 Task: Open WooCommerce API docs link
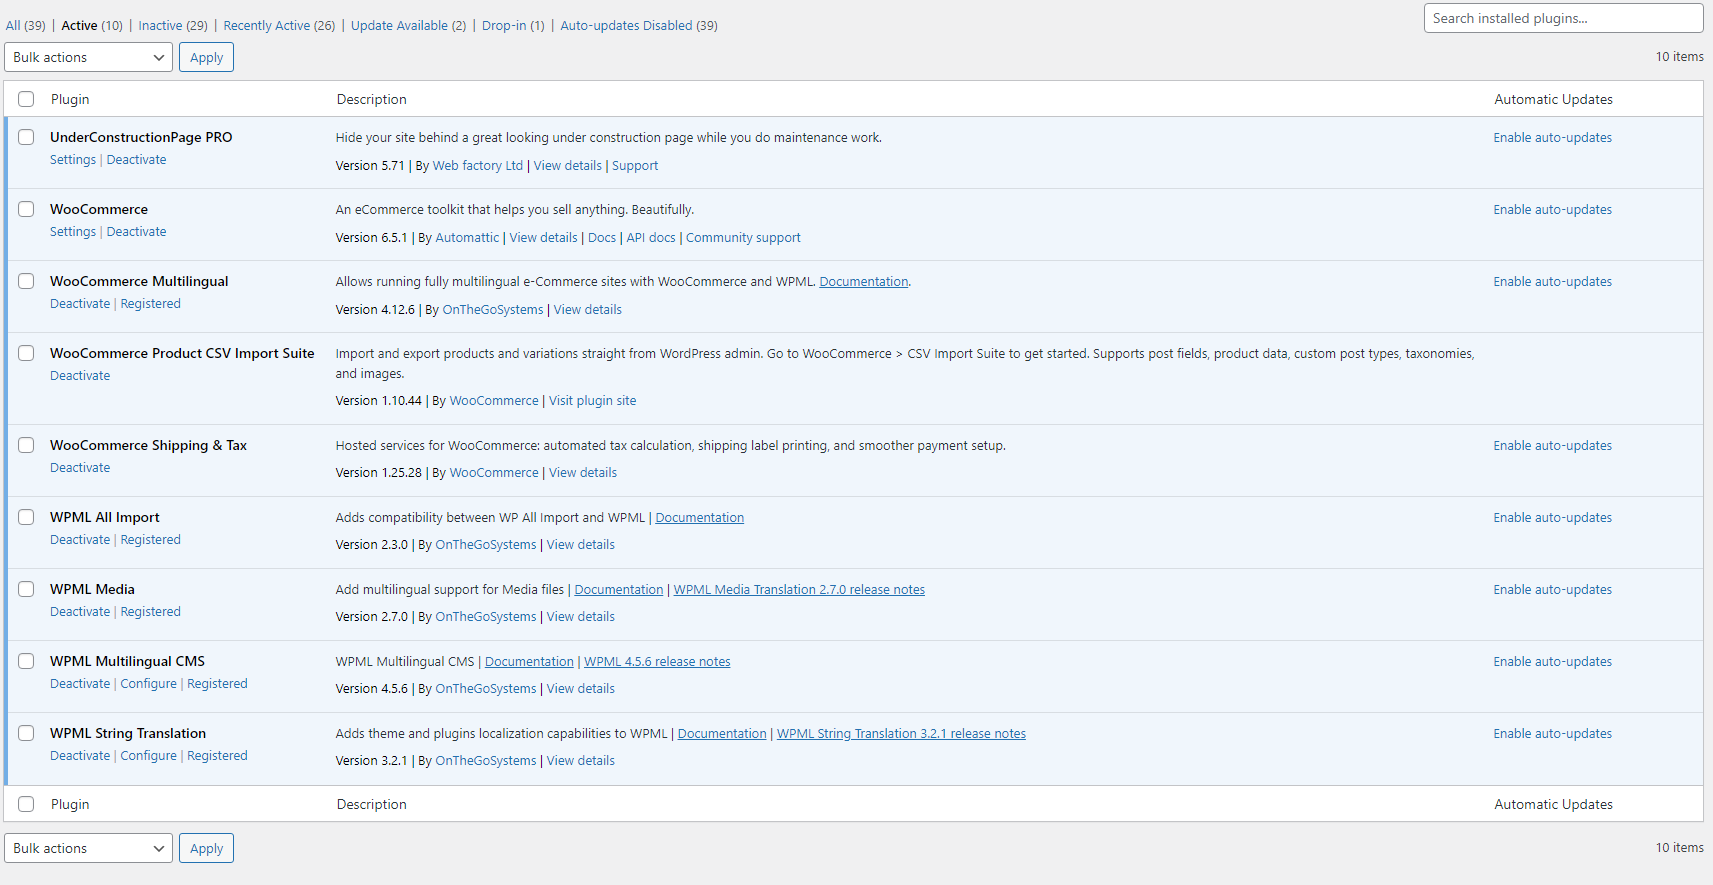[651, 238]
